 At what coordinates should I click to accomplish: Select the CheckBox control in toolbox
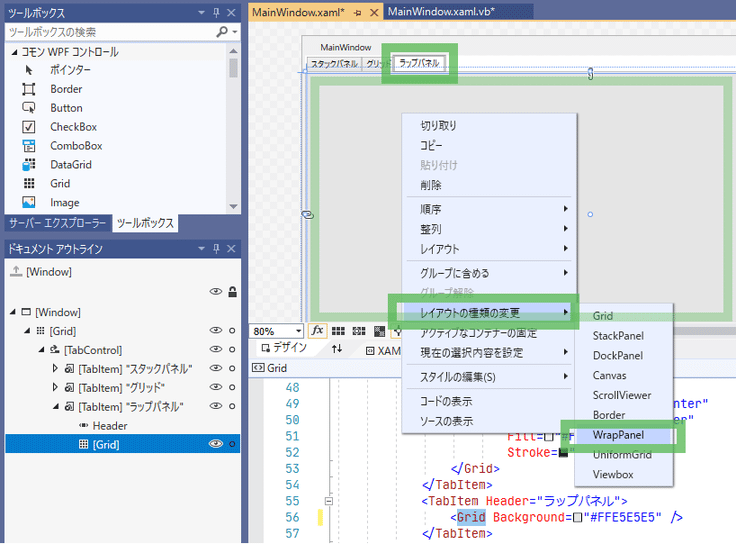tap(73, 127)
